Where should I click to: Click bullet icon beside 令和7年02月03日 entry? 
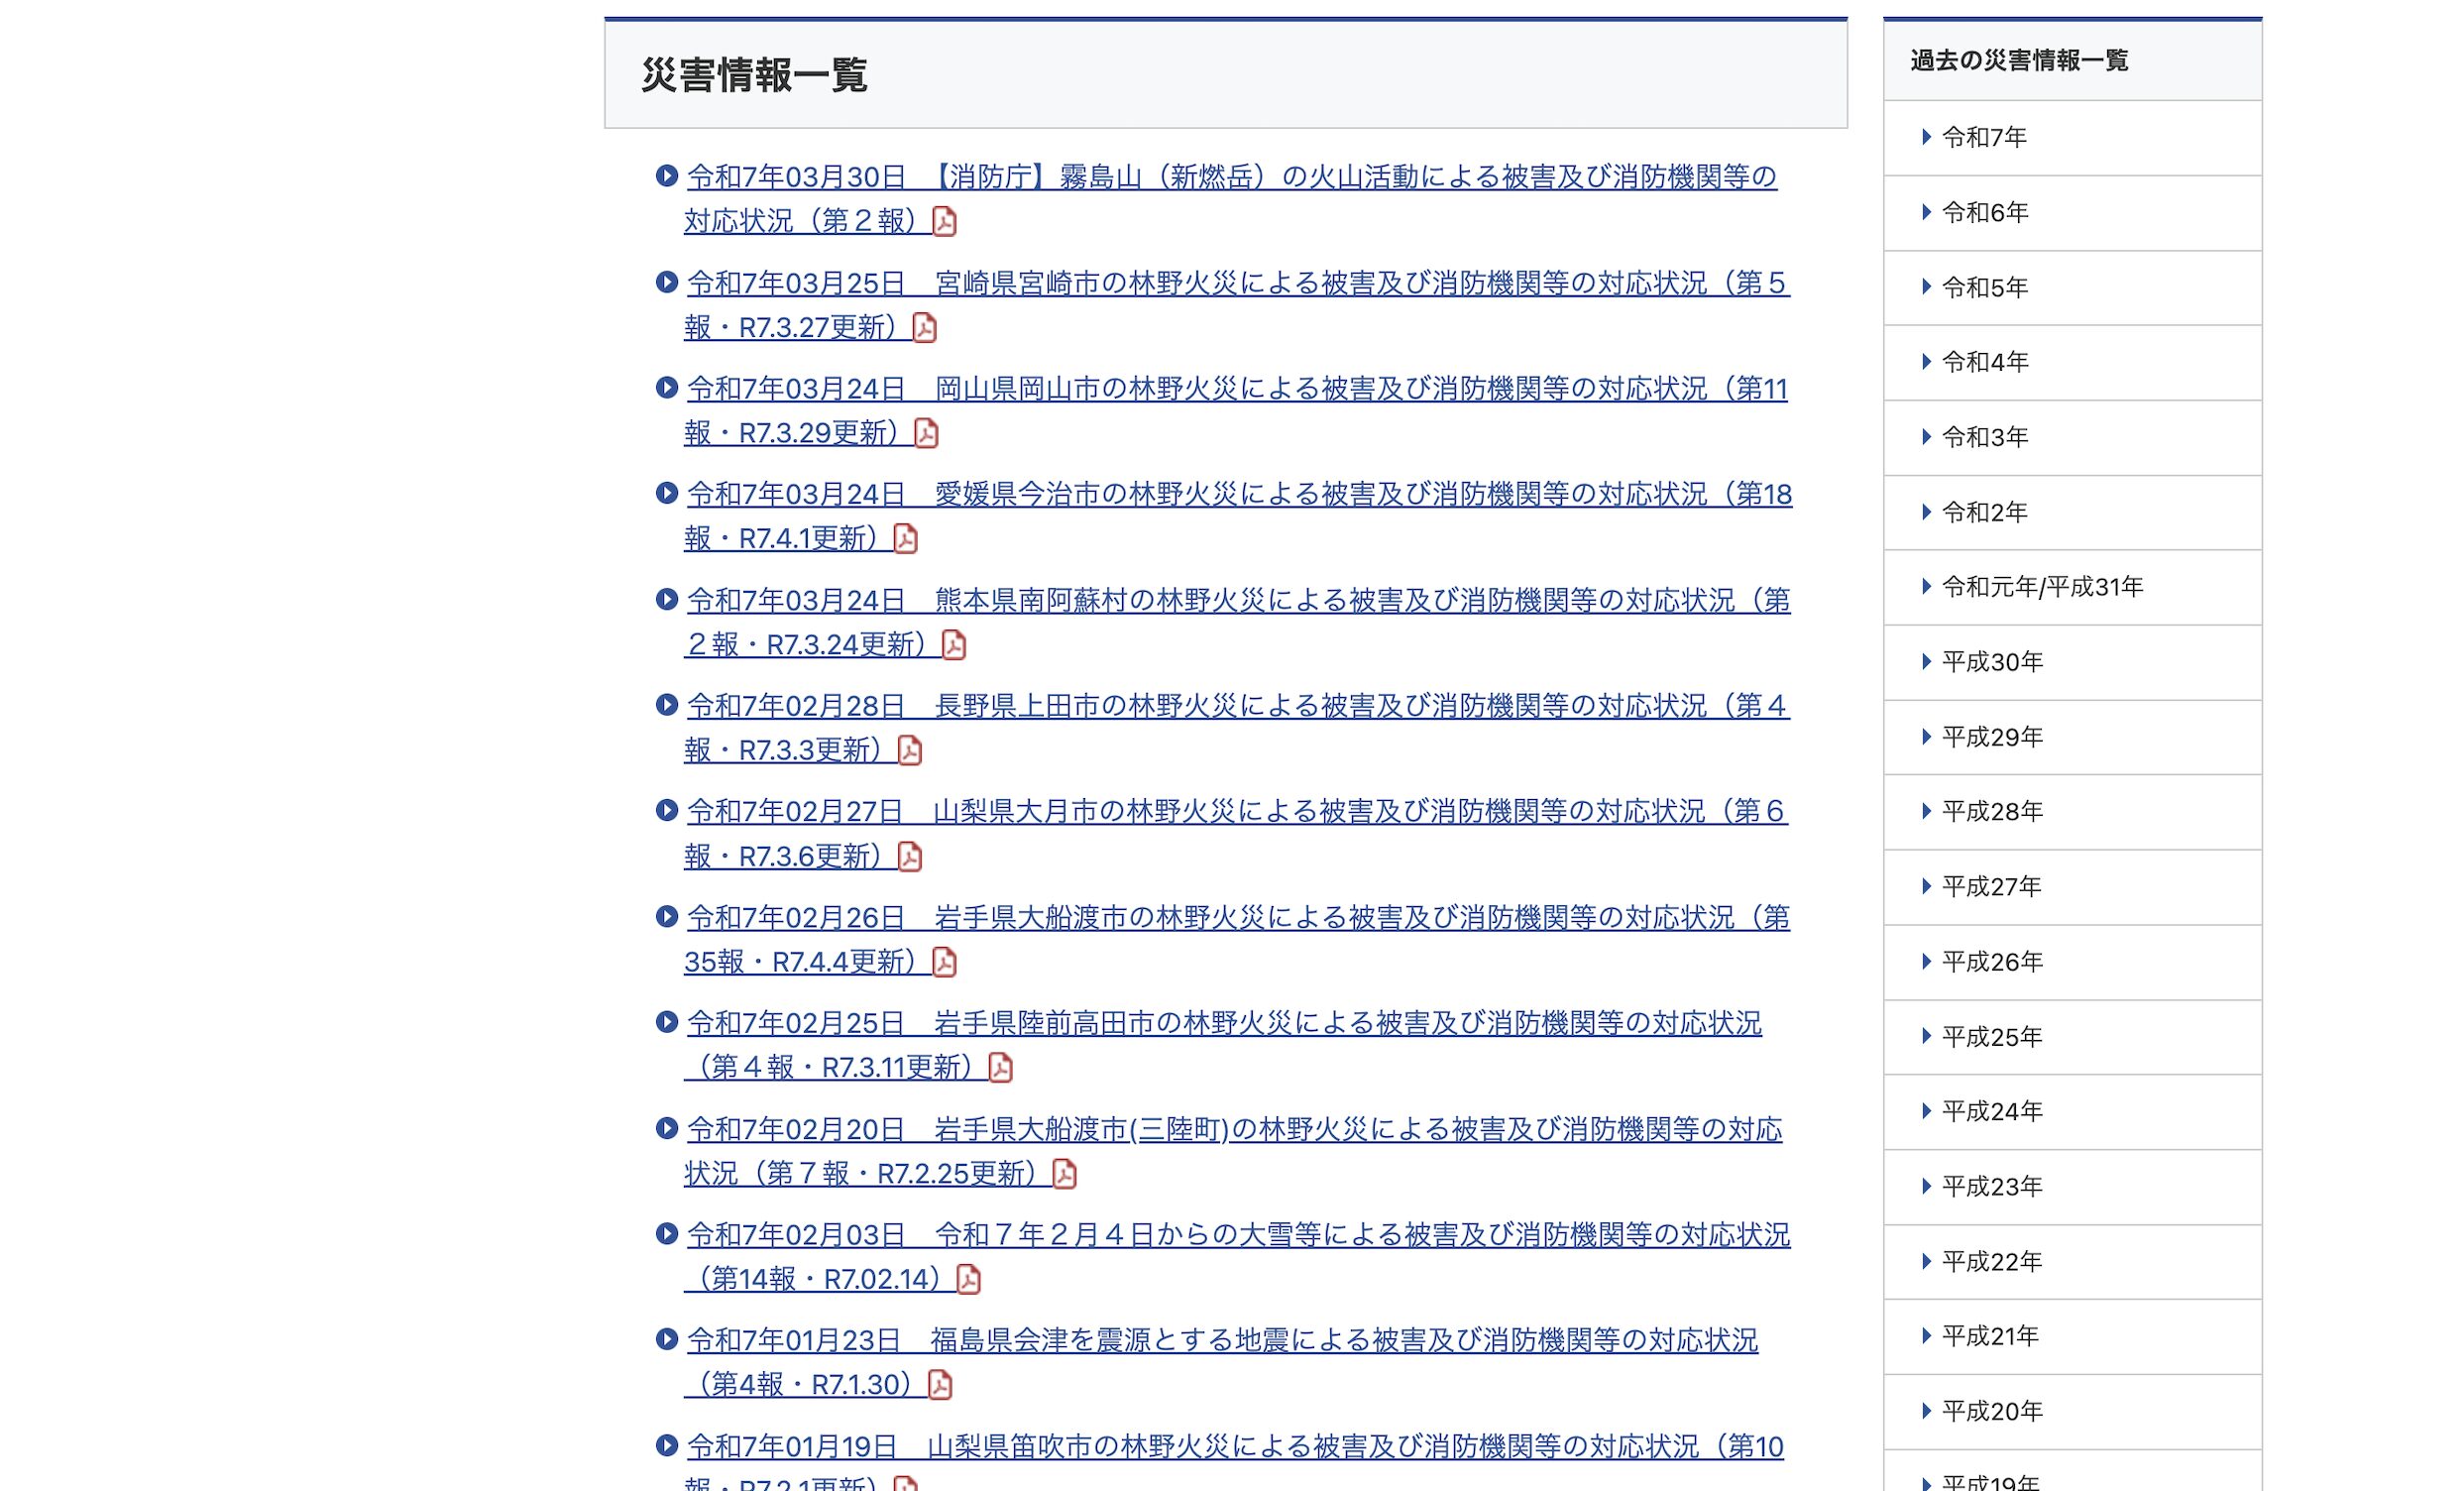coord(667,1234)
